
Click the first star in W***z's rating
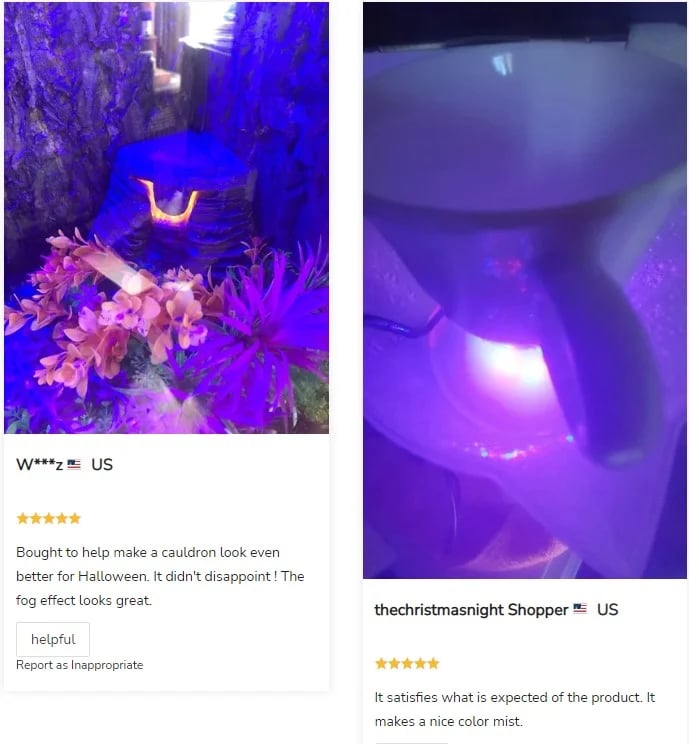point(23,518)
